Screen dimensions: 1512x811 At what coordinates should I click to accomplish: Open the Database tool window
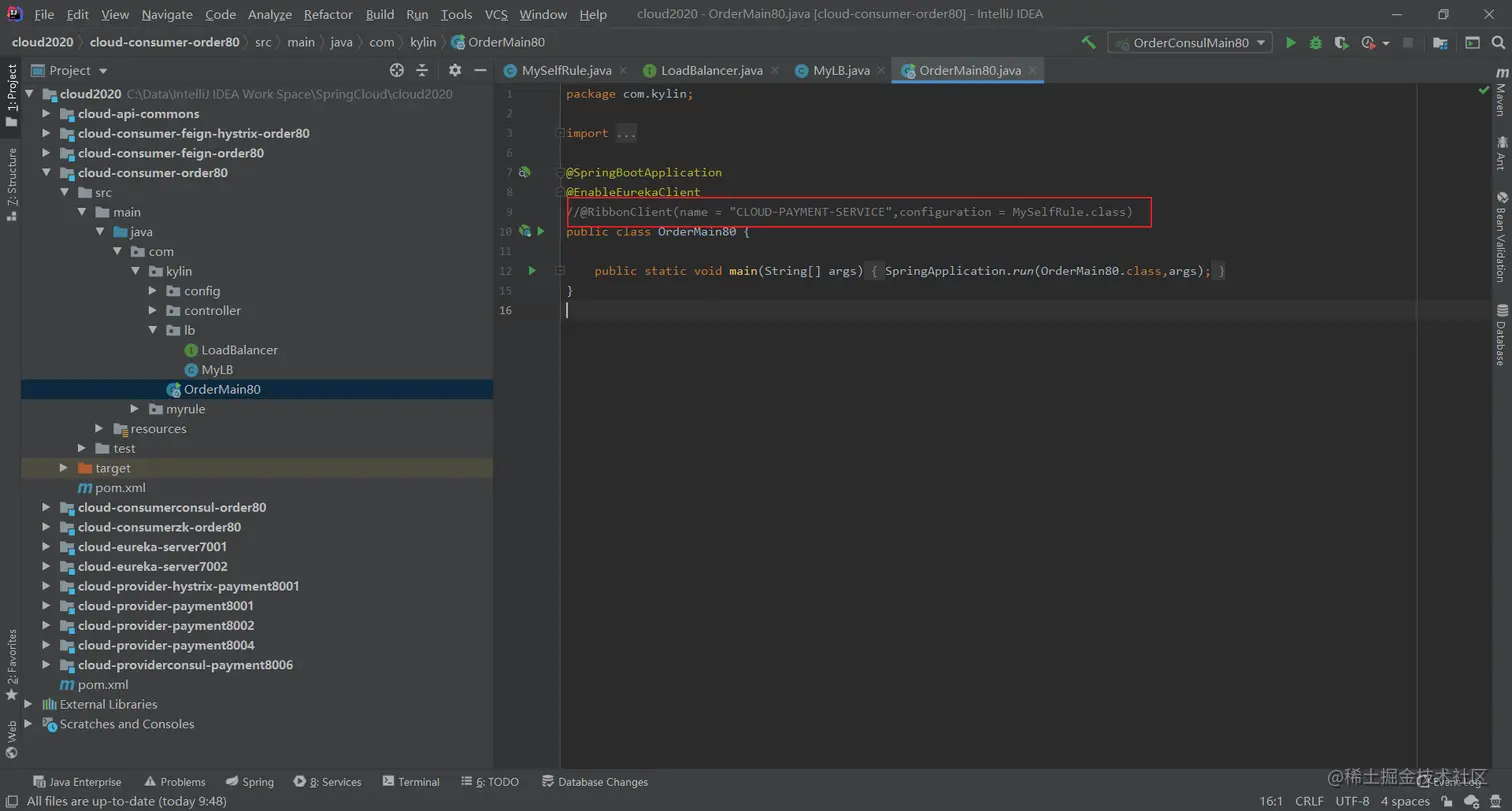[1501, 334]
